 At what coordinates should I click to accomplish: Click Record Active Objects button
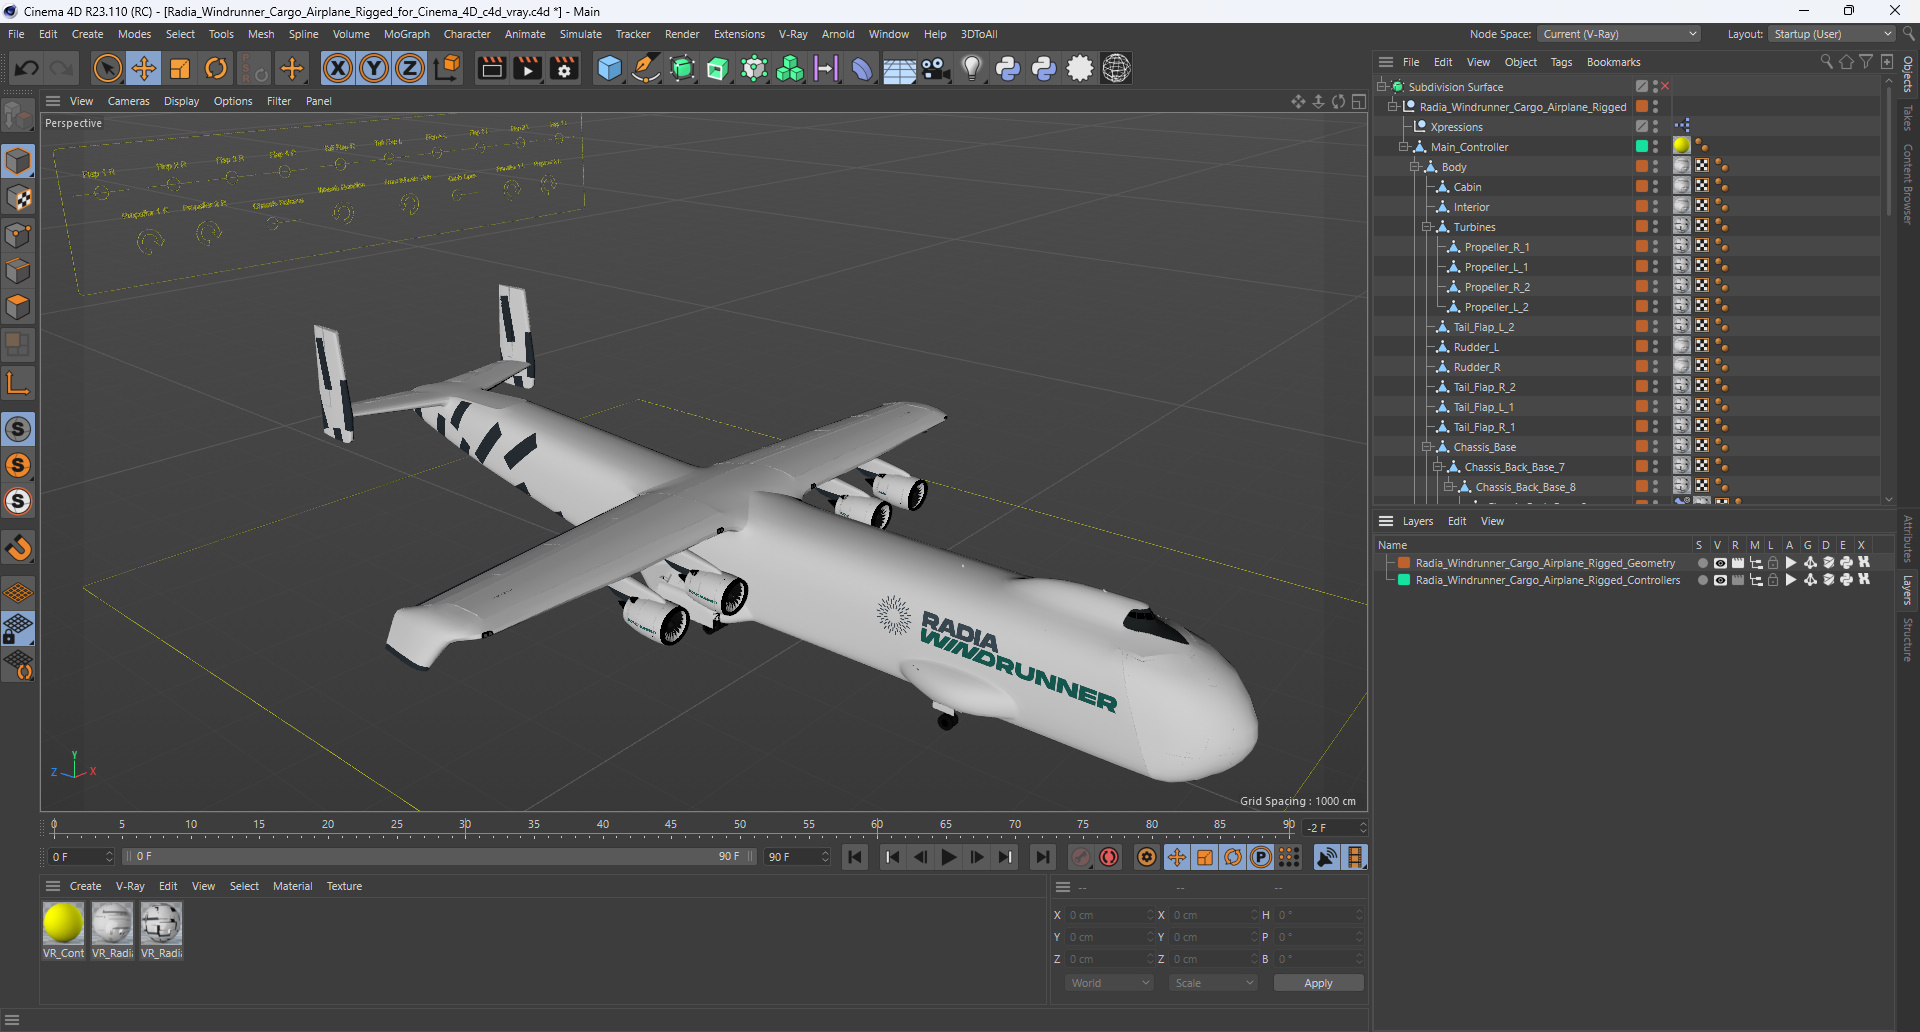pyautogui.click(x=1081, y=857)
